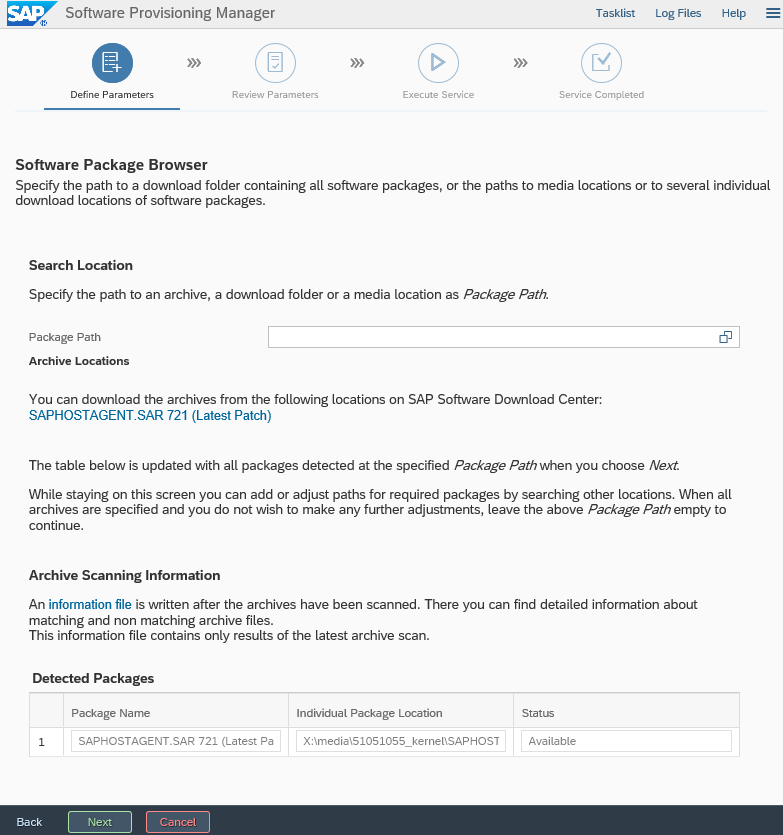The width and height of the screenshot is (783, 835).
Task: Cancel the provisioning process
Action: point(178,822)
